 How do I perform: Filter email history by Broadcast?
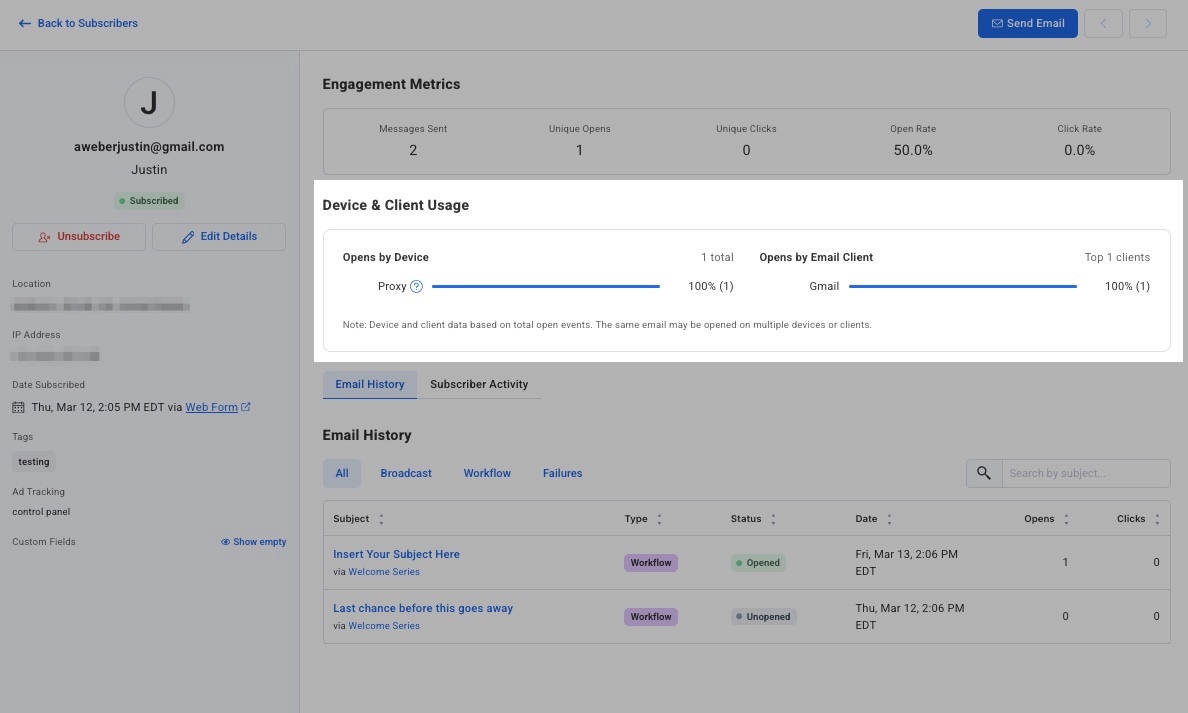pyautogui.click(x=406, y=473)
